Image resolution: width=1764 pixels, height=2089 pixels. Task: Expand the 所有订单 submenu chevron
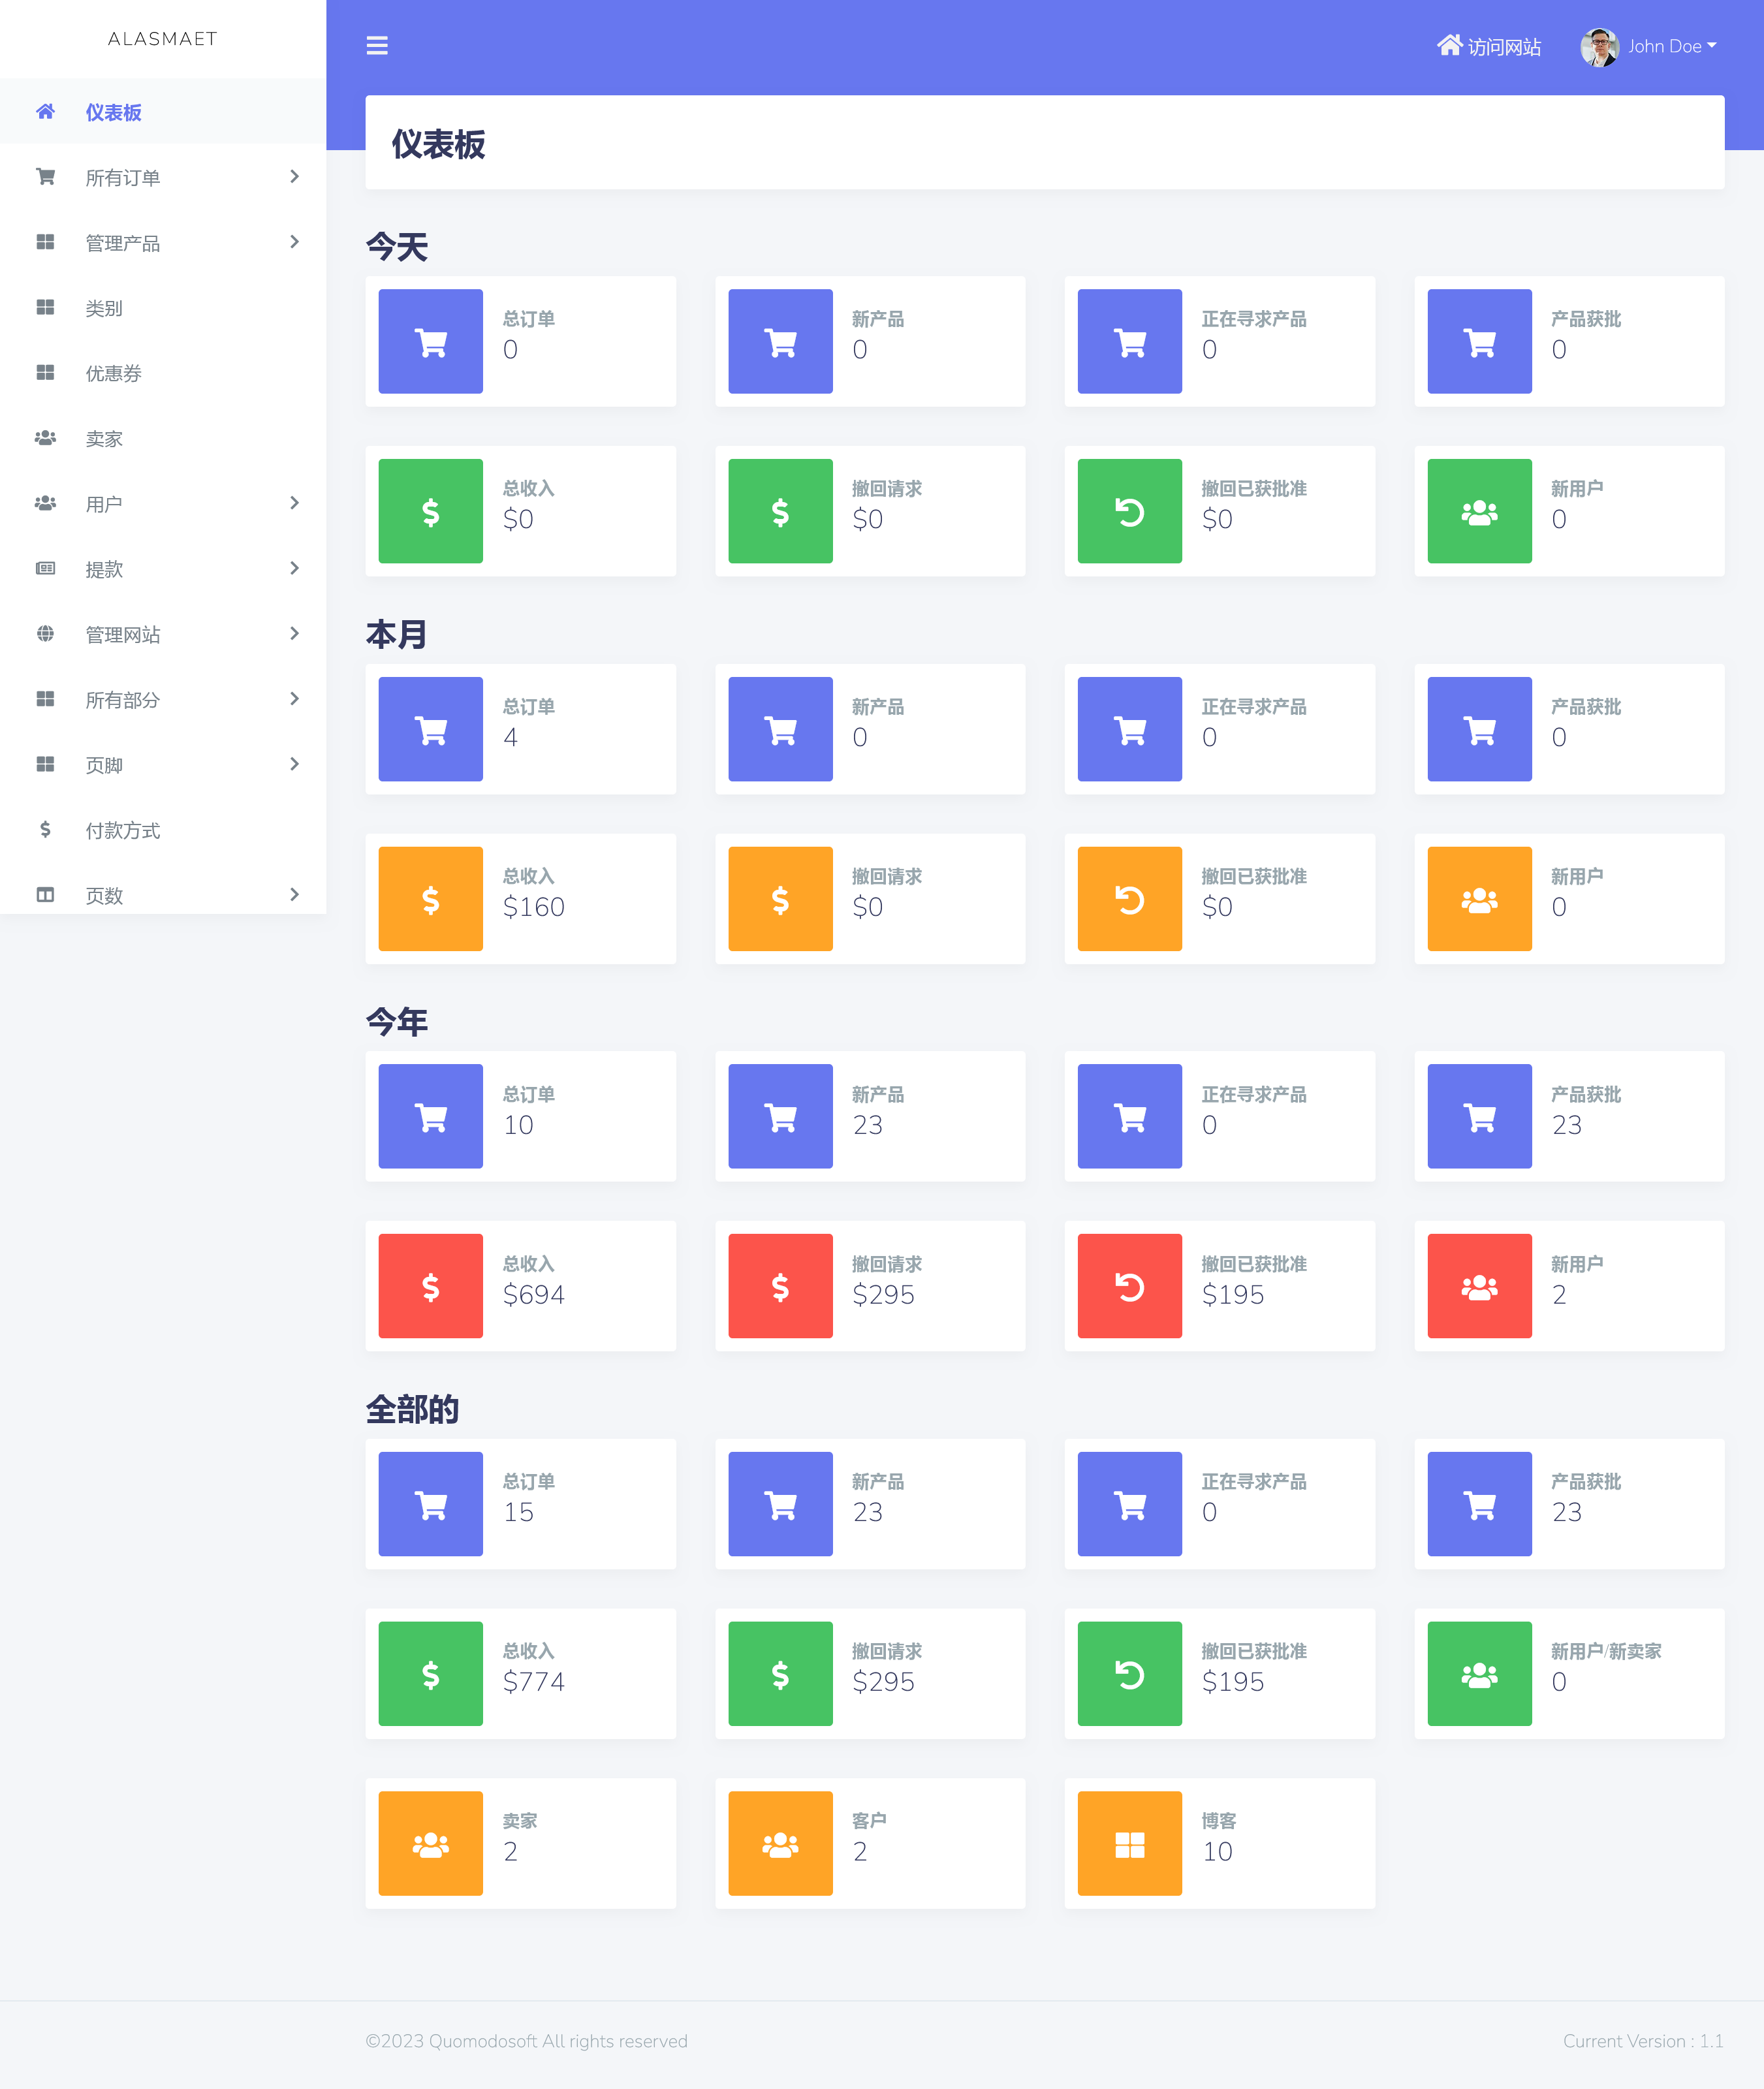(294, 177)
